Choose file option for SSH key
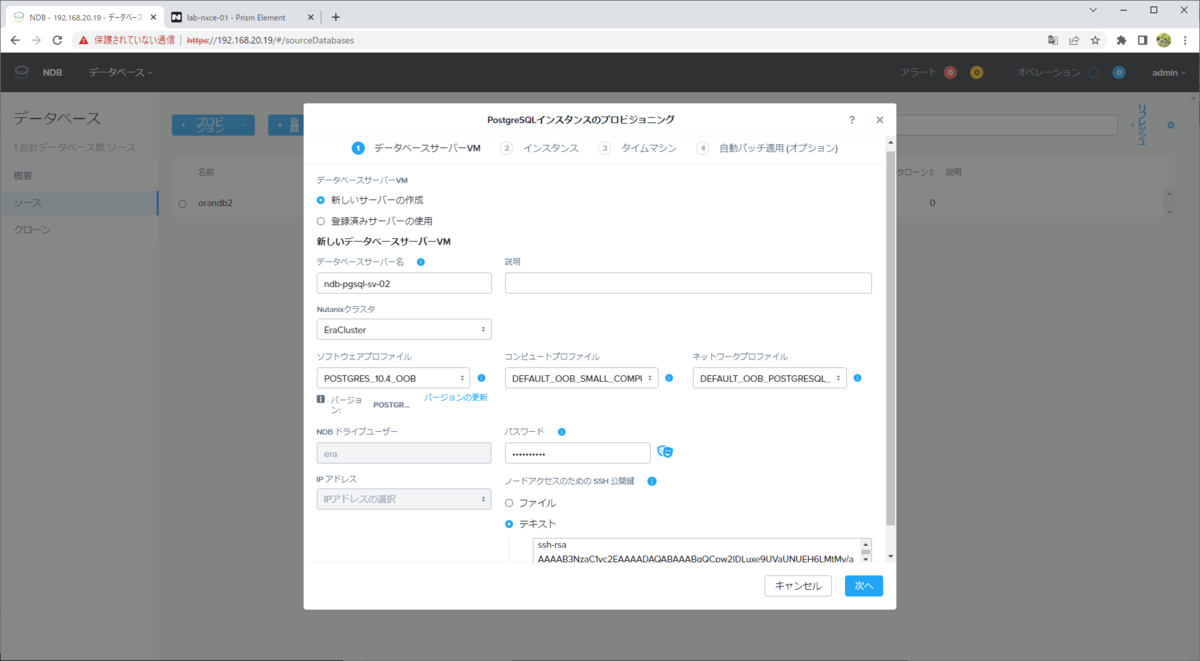The width and height of the screenshot is (1200, 661). 509,503
